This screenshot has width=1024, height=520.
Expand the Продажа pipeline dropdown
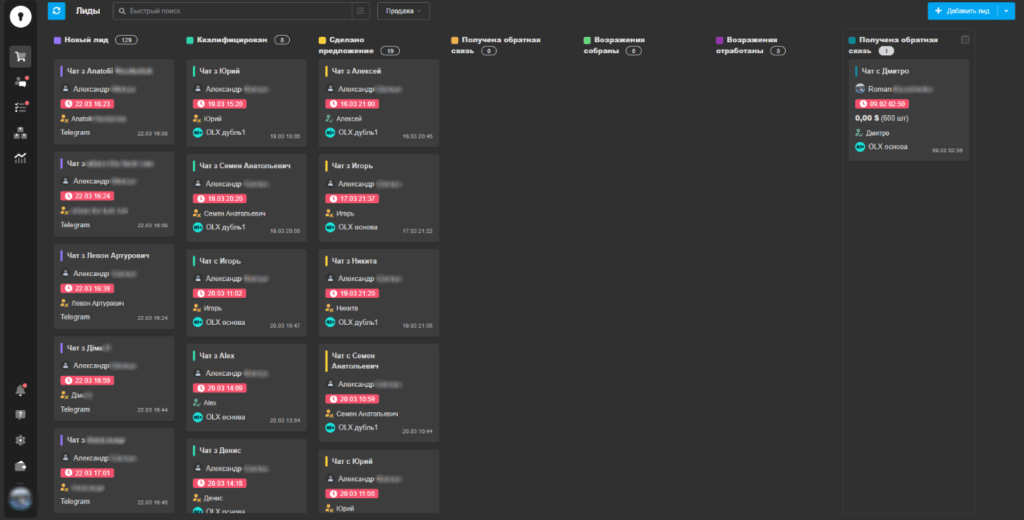(x=403, y=10)
